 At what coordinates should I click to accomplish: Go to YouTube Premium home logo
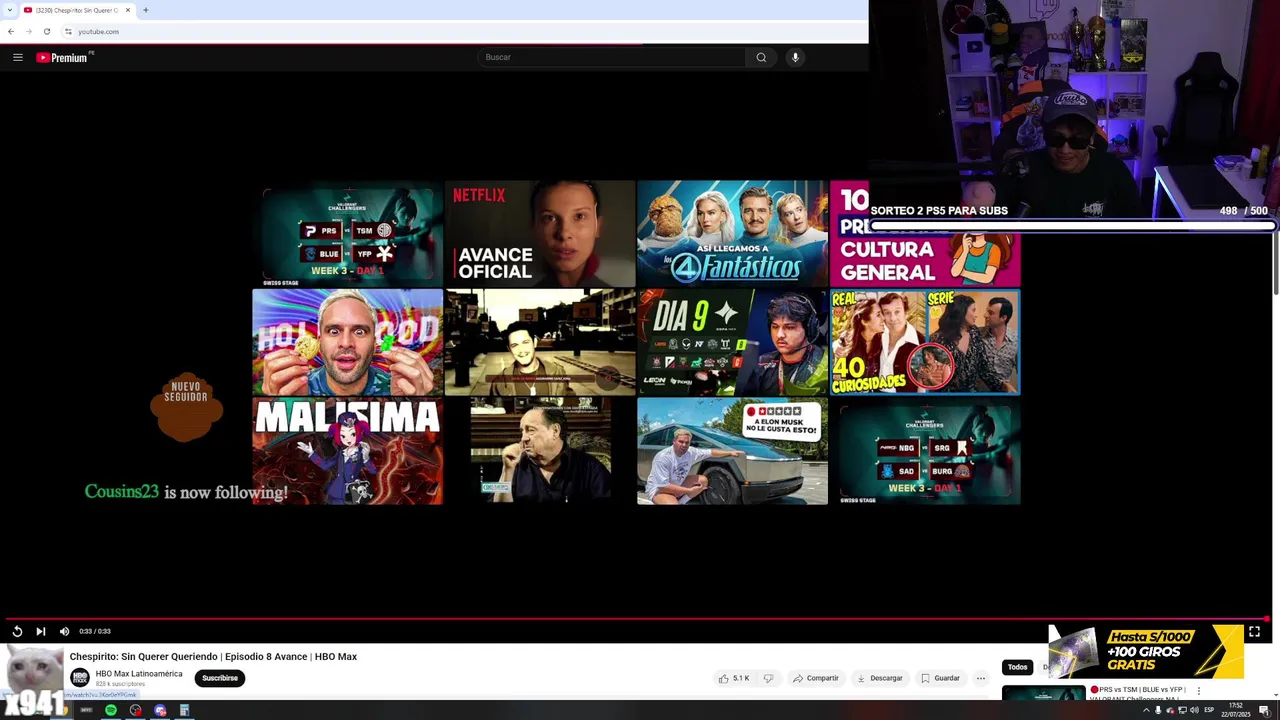click(63, 57)
